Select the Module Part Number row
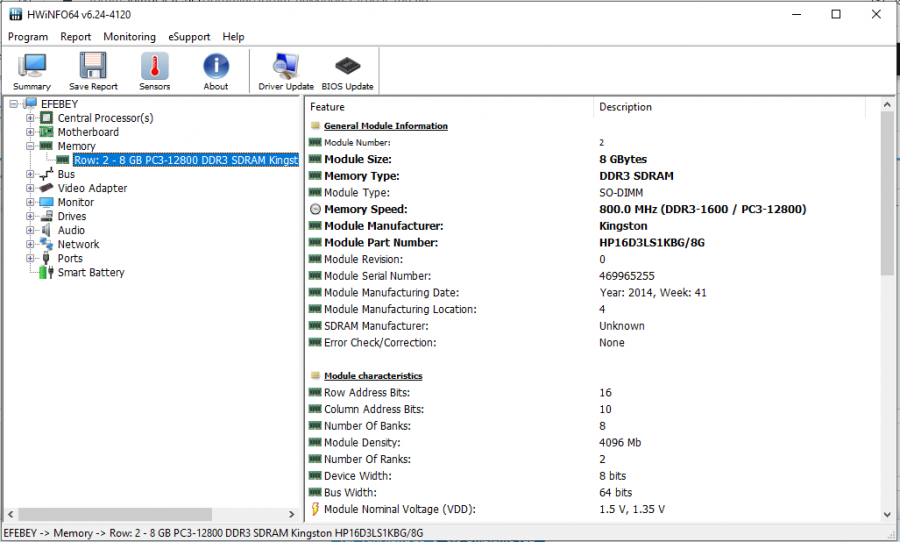900x542 pixels. 585,243
